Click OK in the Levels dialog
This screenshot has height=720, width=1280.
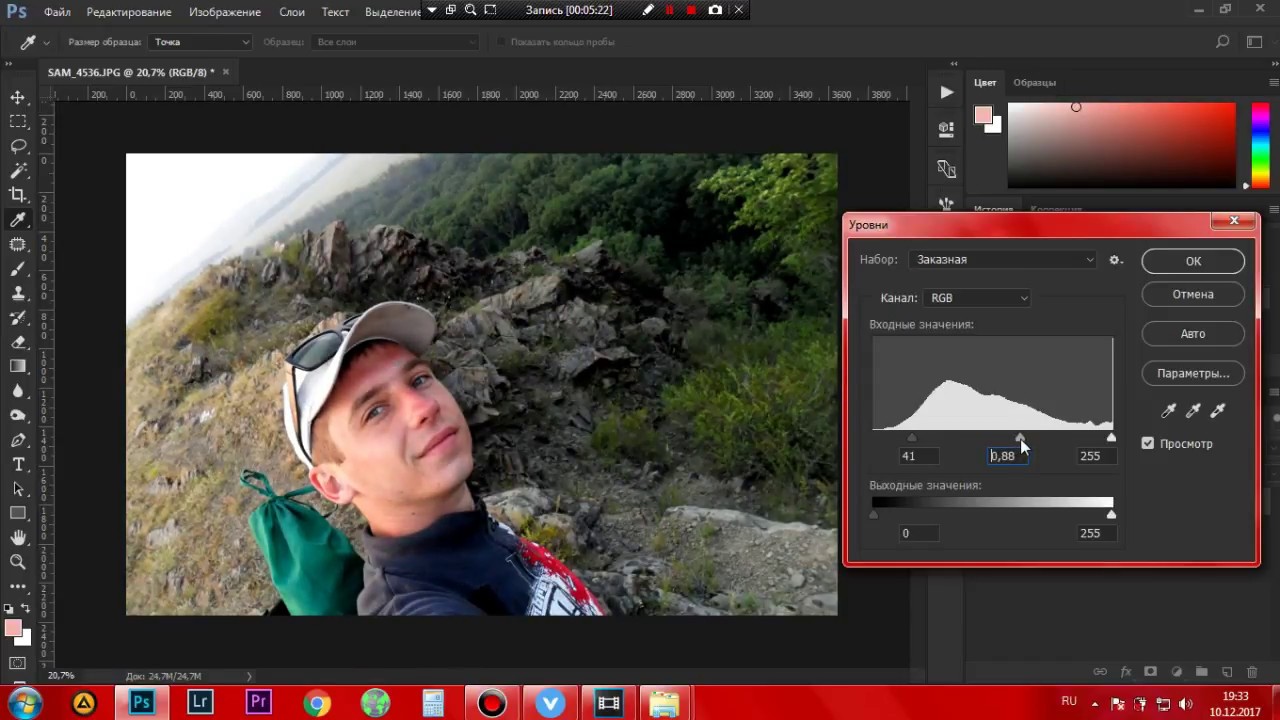tap(1193, 261)
